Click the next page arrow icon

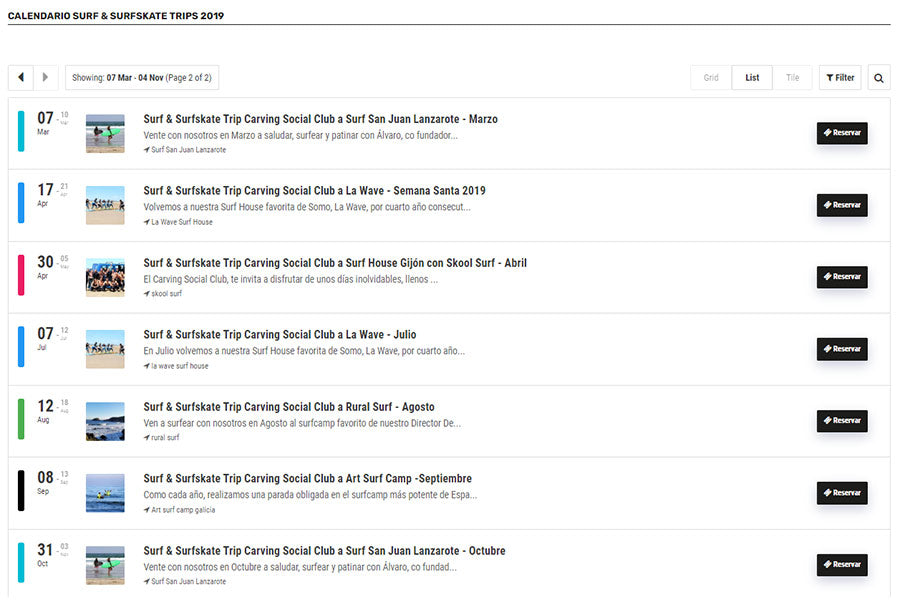click(45, 78)
